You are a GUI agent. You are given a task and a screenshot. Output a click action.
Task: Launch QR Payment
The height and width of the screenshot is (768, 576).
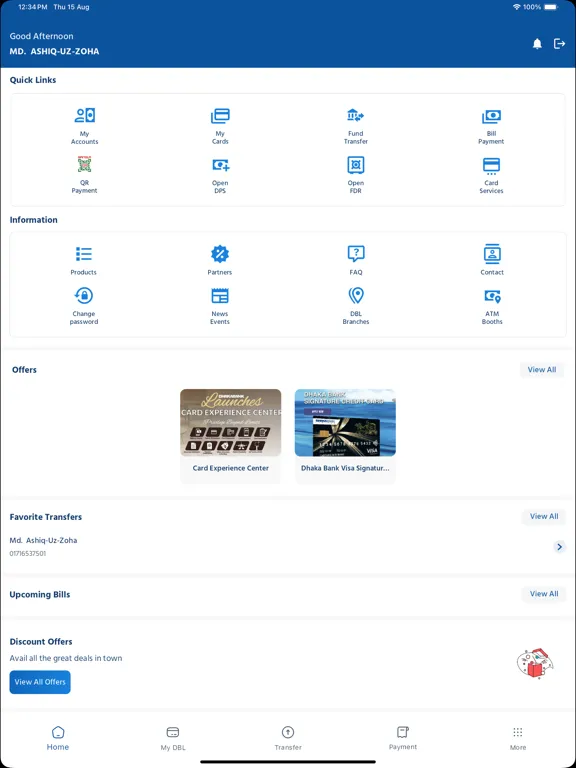click(84, 175)
